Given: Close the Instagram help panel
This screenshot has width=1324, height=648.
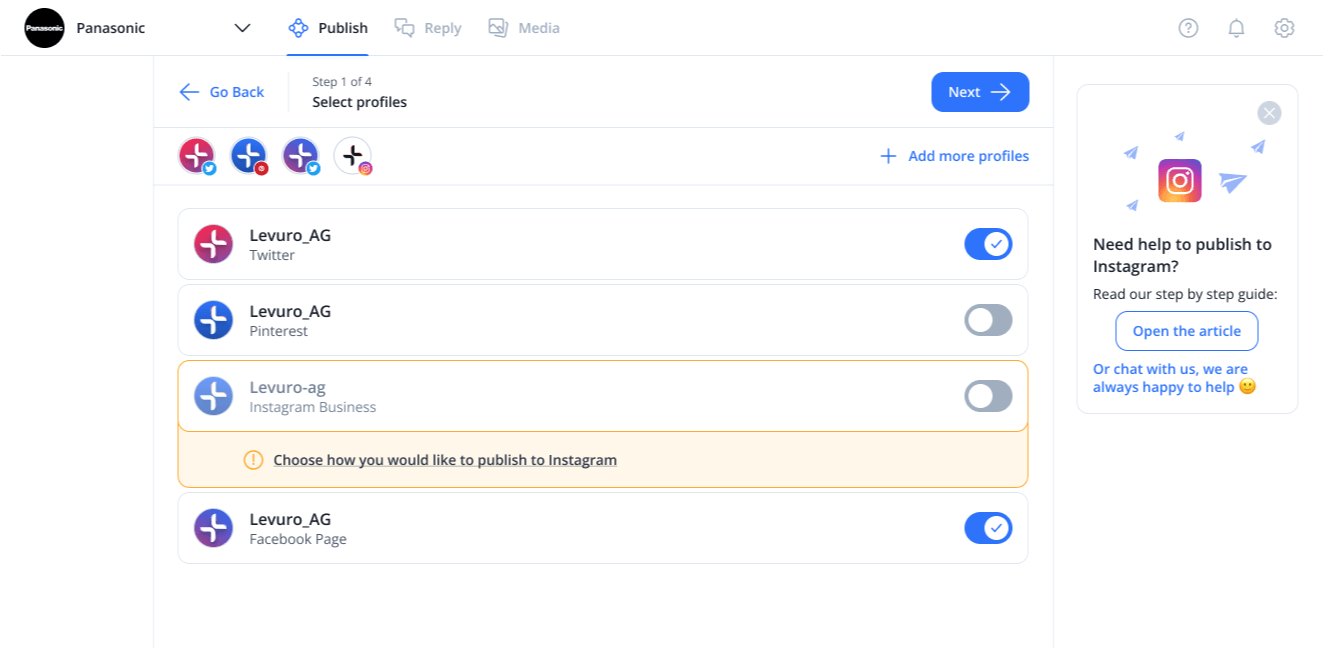Looking at the screenshot, I should (x=1269, y=113).
